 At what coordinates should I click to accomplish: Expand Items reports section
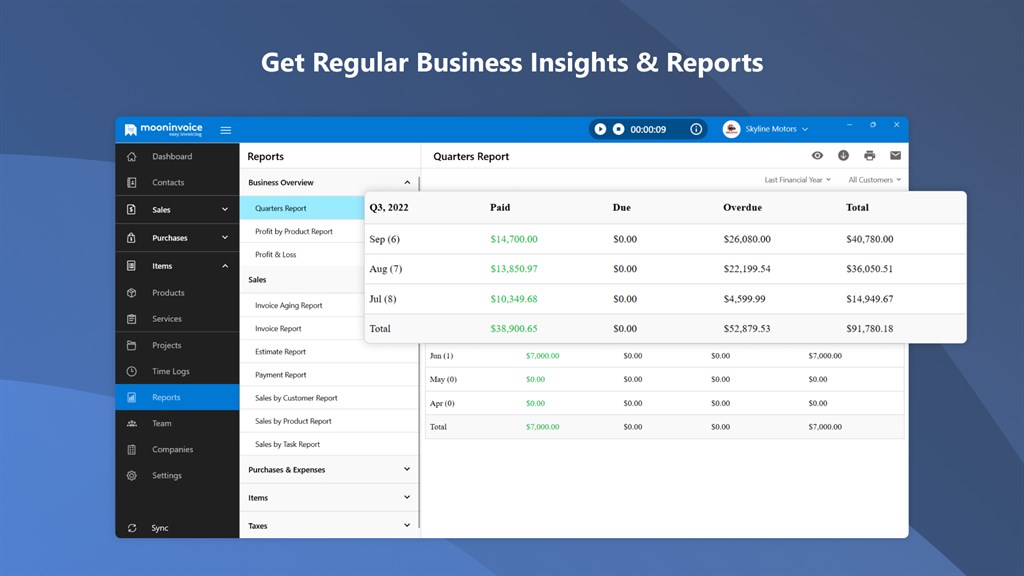(x=329, y=498)
